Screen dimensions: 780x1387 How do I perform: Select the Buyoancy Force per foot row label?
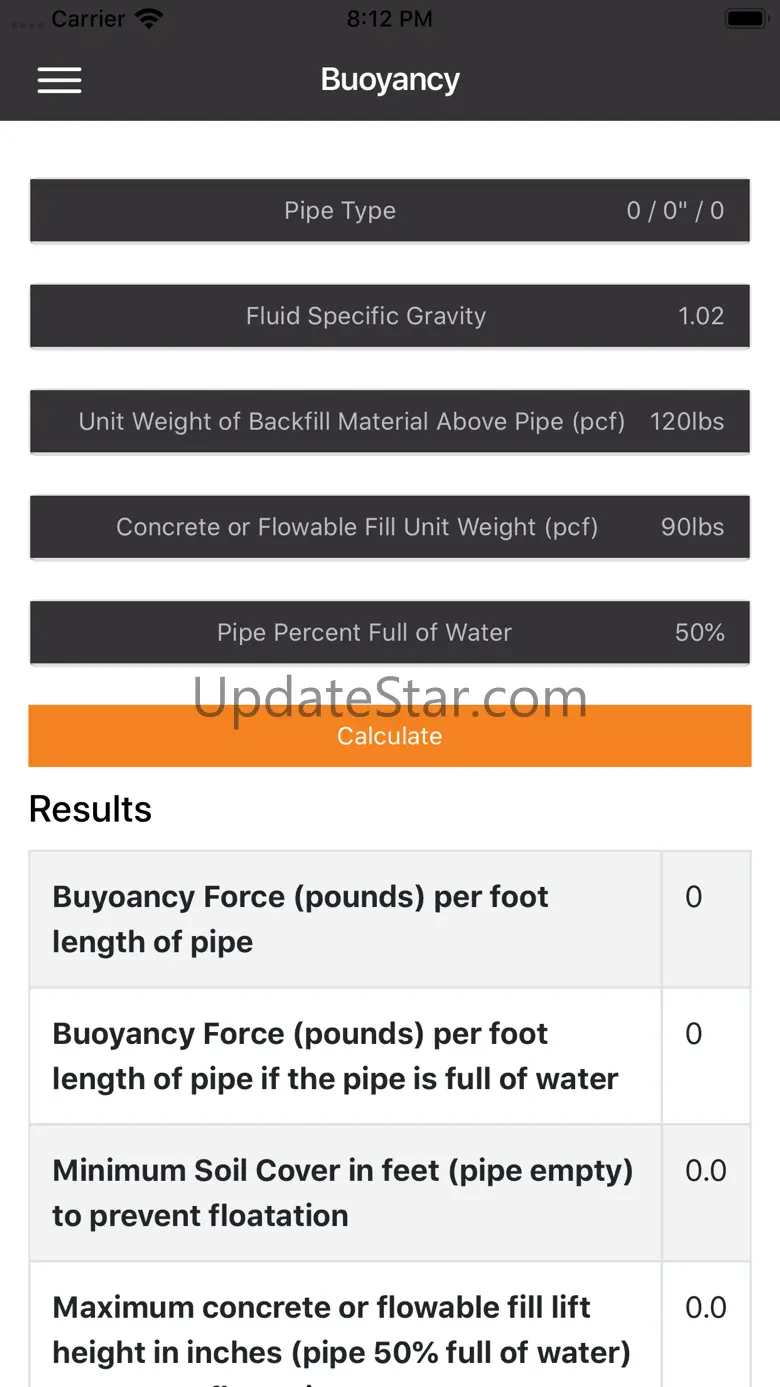[300, 919]
